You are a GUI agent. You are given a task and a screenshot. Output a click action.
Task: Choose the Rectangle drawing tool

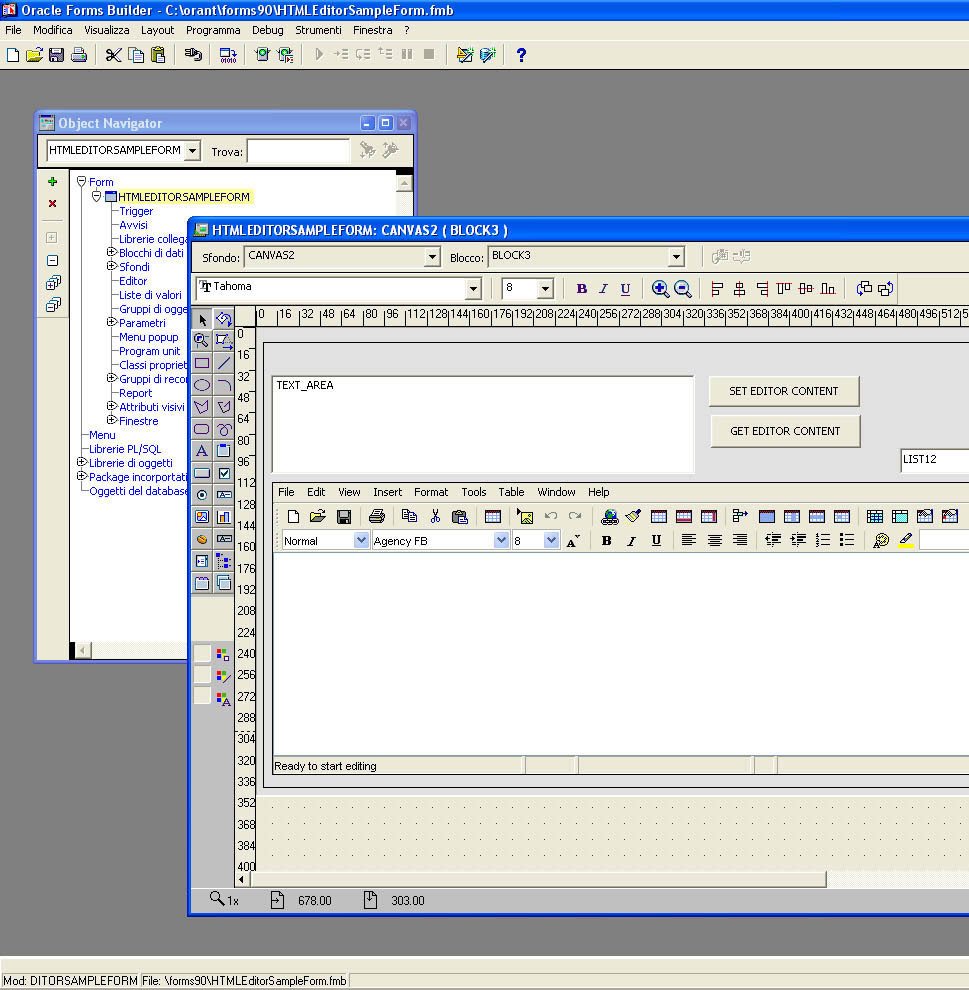click(201, 363)
